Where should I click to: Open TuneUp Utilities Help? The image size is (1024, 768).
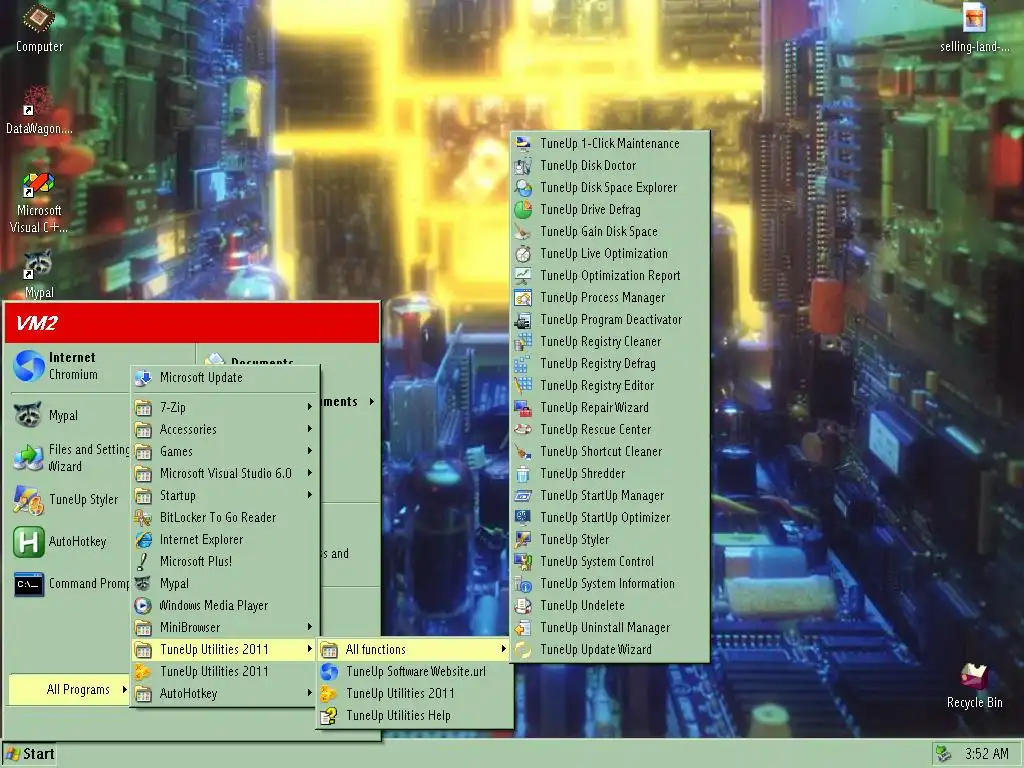414,716
